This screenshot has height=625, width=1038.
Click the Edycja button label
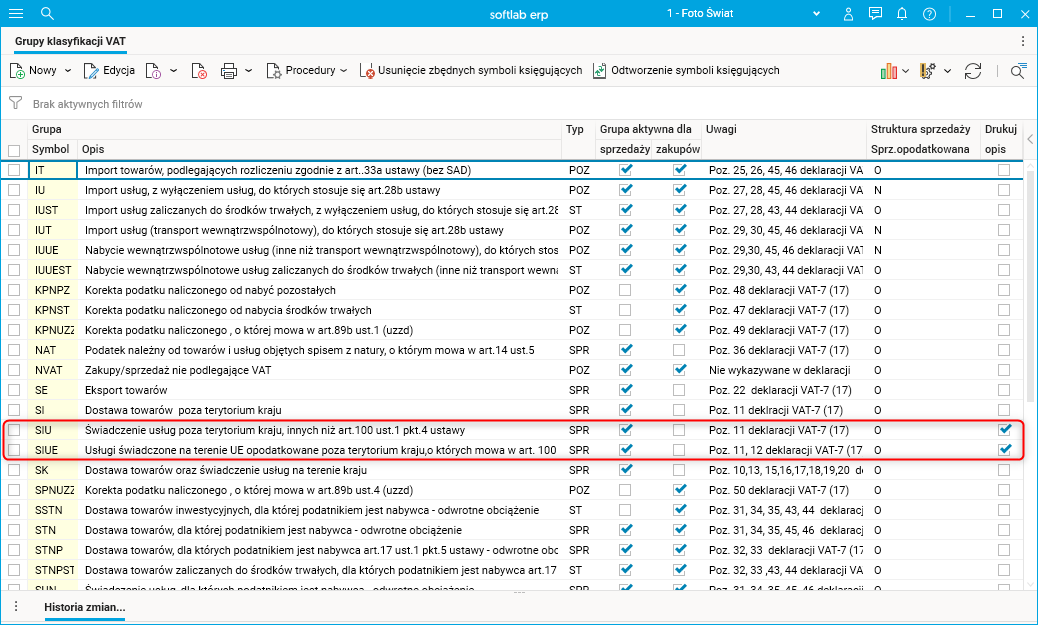pos(119,70)
